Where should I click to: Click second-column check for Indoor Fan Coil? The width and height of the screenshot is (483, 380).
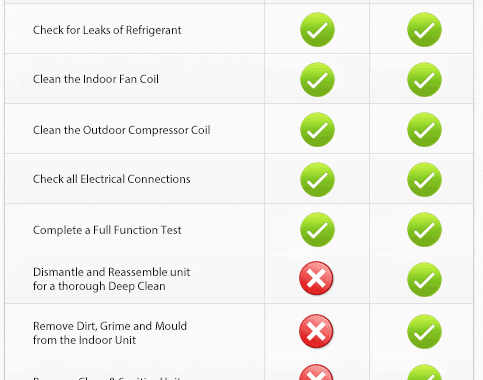[x=424, y=80]
